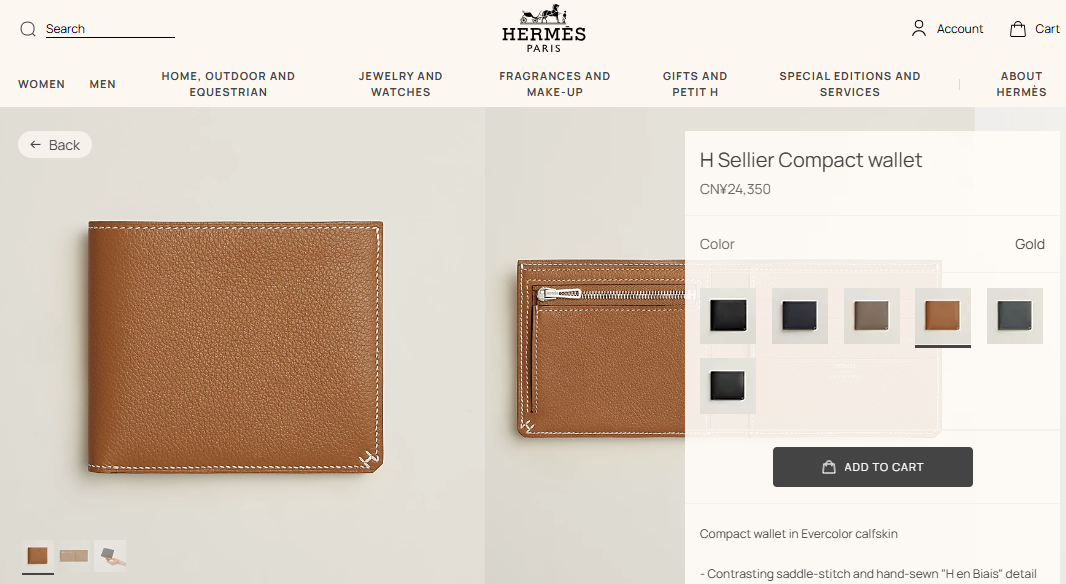The image size is (1066, 584).
Task: Click the Hermès Paris carriage logo
Action: click(x=544, y=29)
